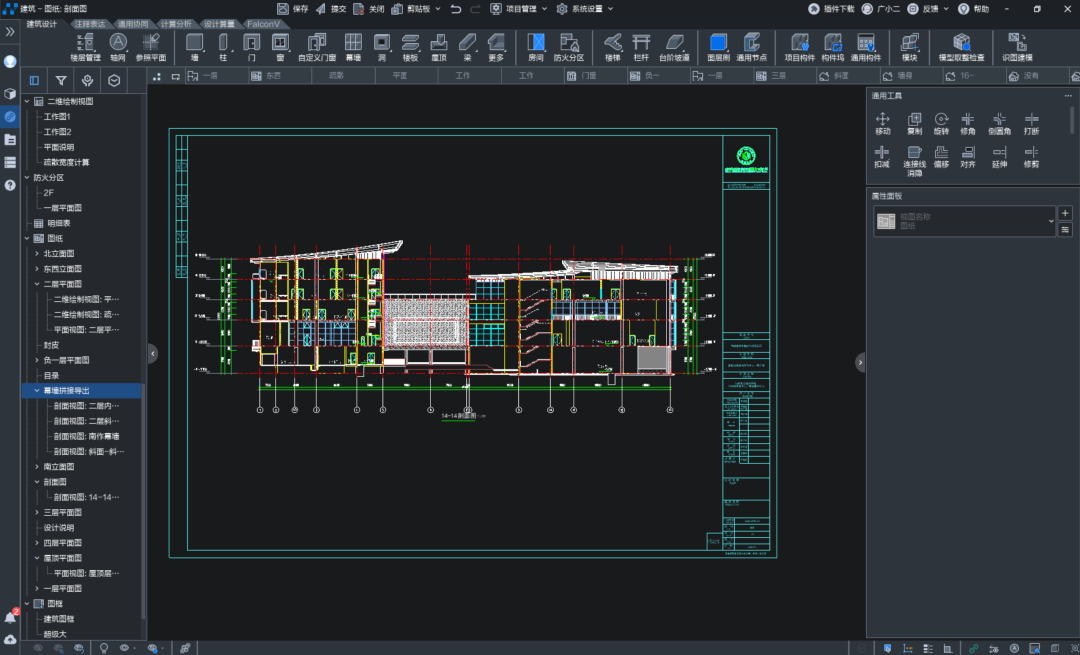This screenshot has width=1080, height=655.
Task: Click the 提交 submit button
Action: 331,9
